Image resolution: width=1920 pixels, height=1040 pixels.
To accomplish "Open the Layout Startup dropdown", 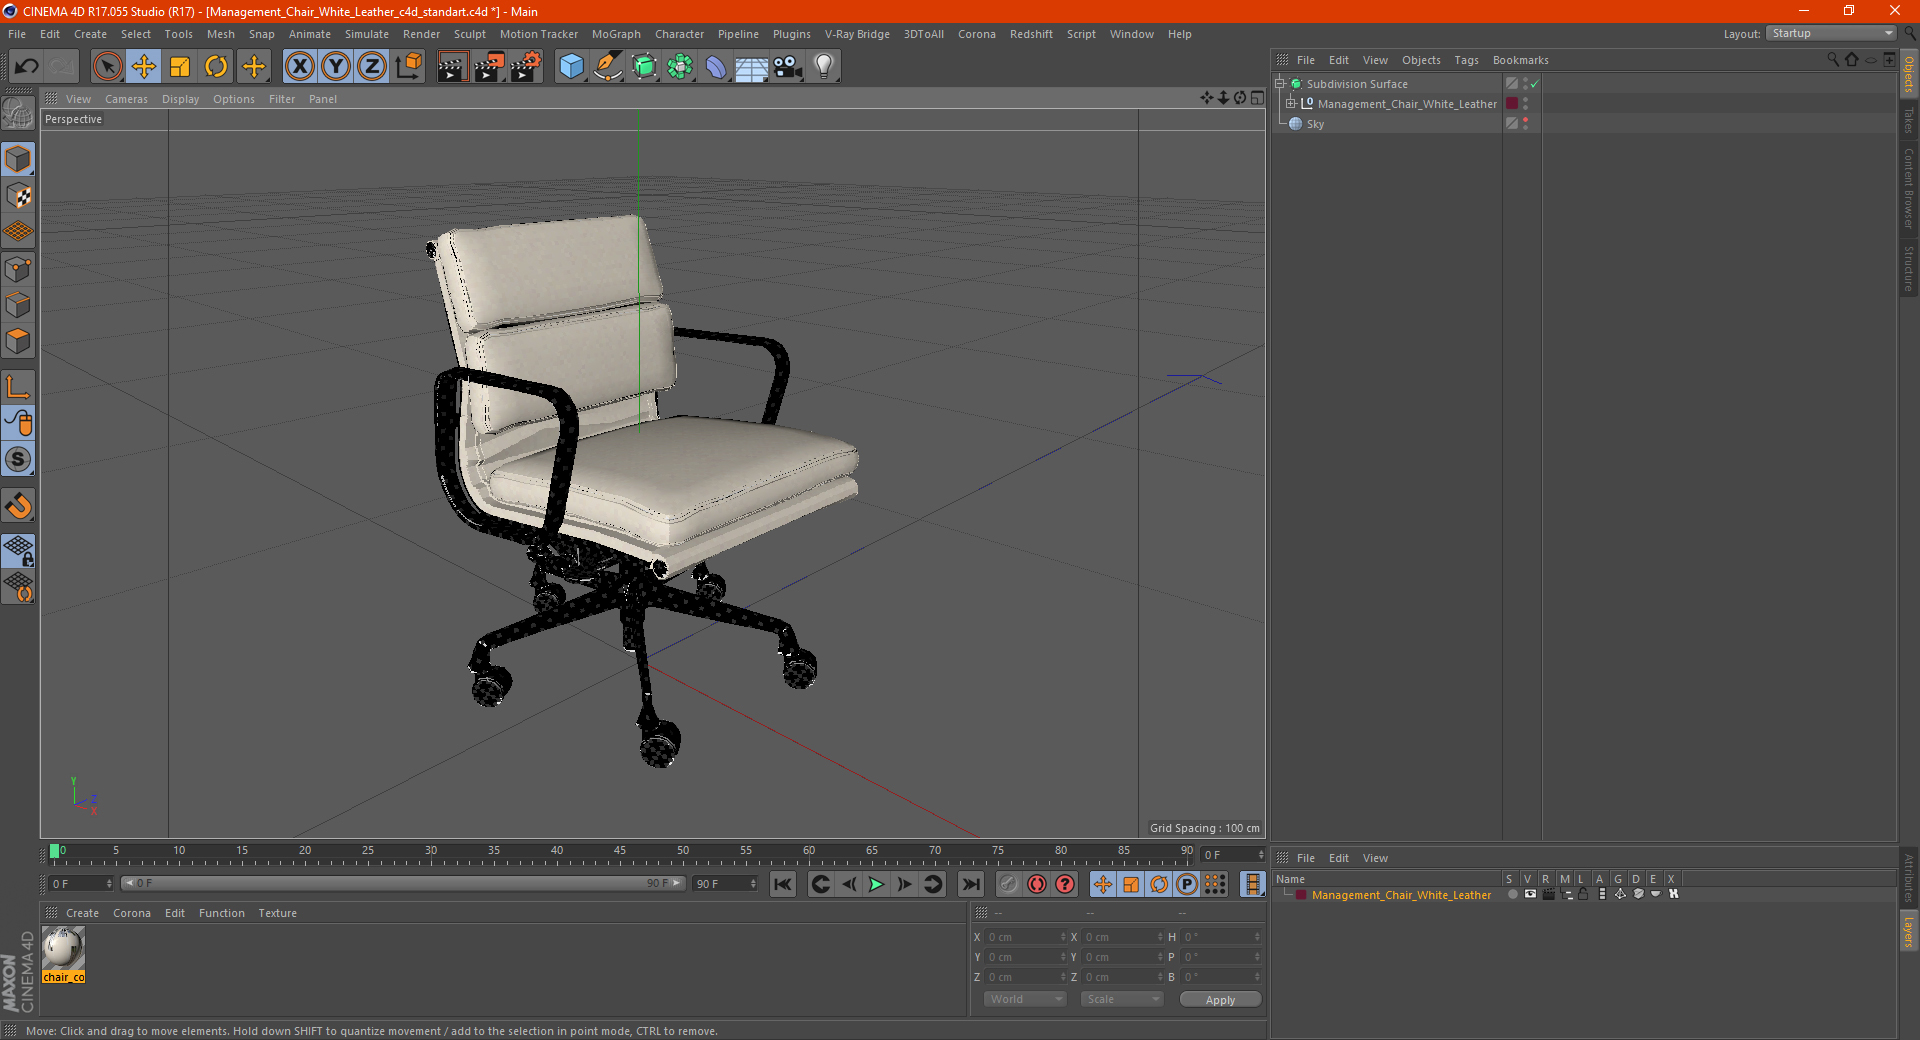I will pos(1831,33).
